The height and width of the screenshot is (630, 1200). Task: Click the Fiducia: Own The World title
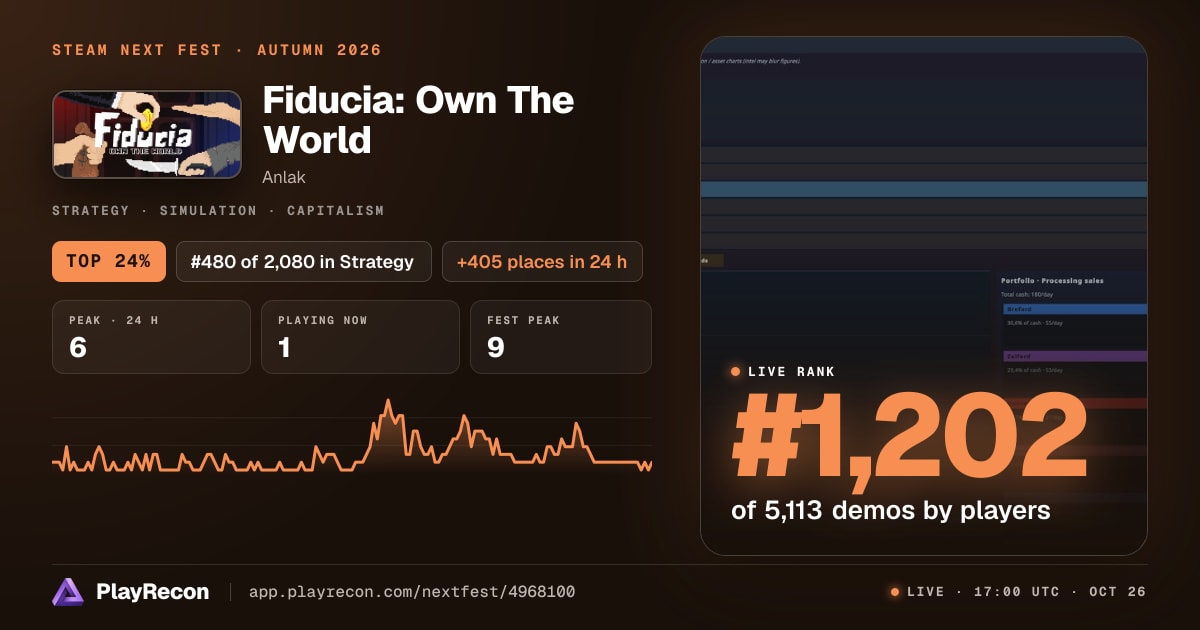click(418, 120)
